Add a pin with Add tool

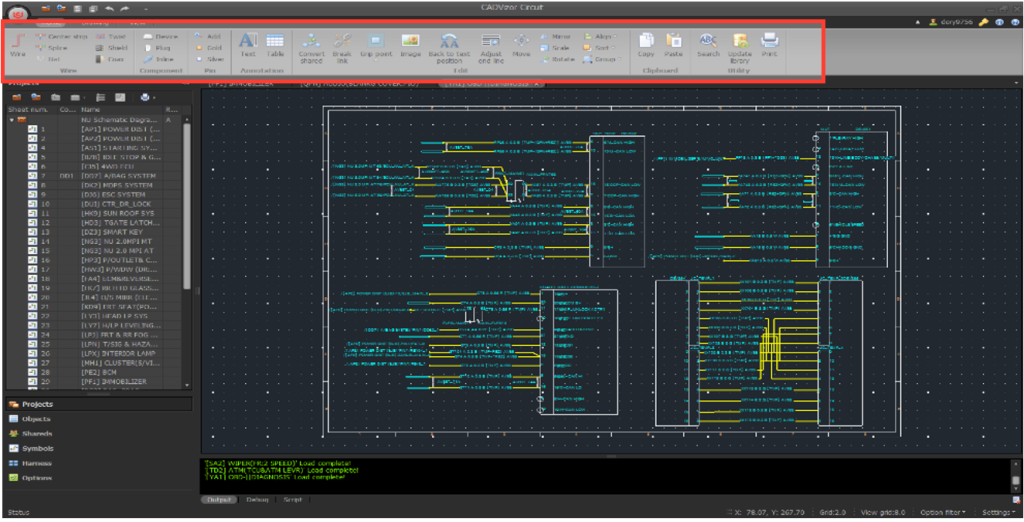(x=208, y=37)
